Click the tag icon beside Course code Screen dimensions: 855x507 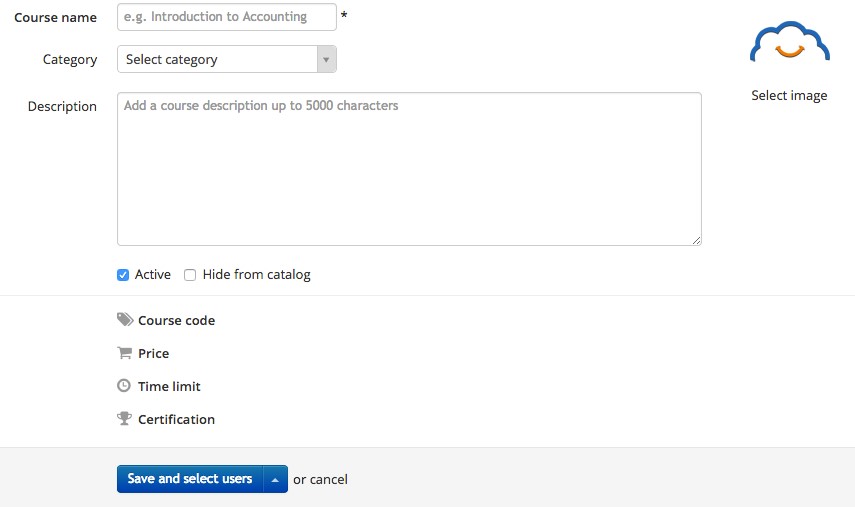coord(125,320)
